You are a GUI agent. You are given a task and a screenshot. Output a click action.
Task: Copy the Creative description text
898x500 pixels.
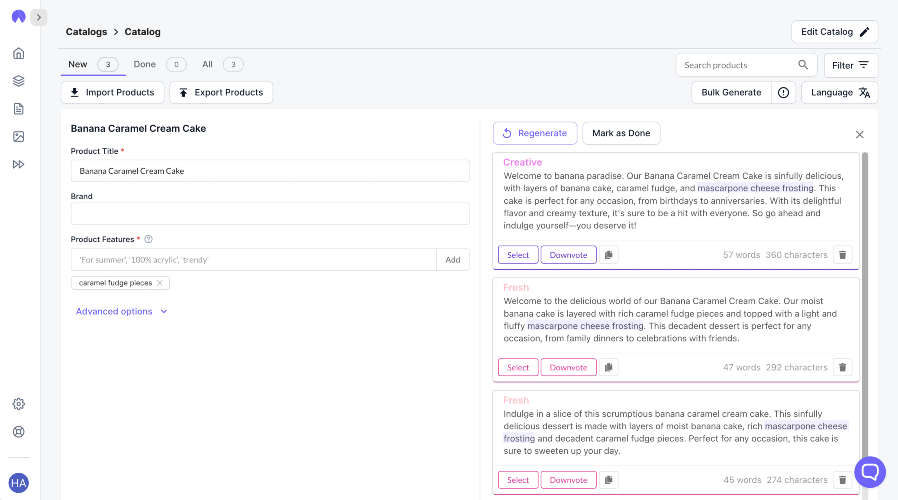608,255
